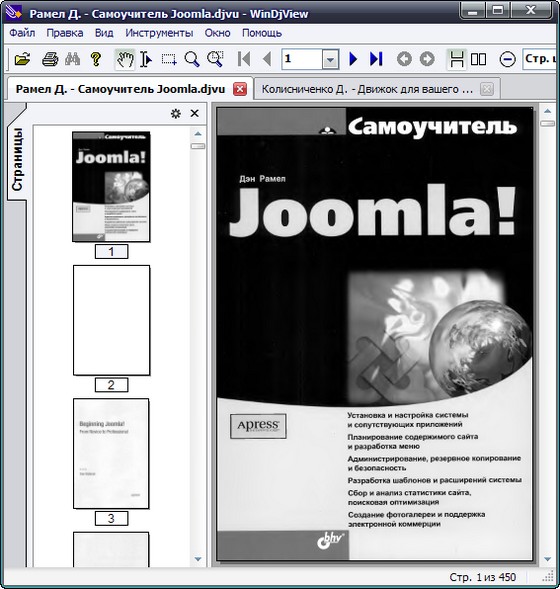Navigate back in view history
Screen dimensions: 560x589
(x=404, y=59)
